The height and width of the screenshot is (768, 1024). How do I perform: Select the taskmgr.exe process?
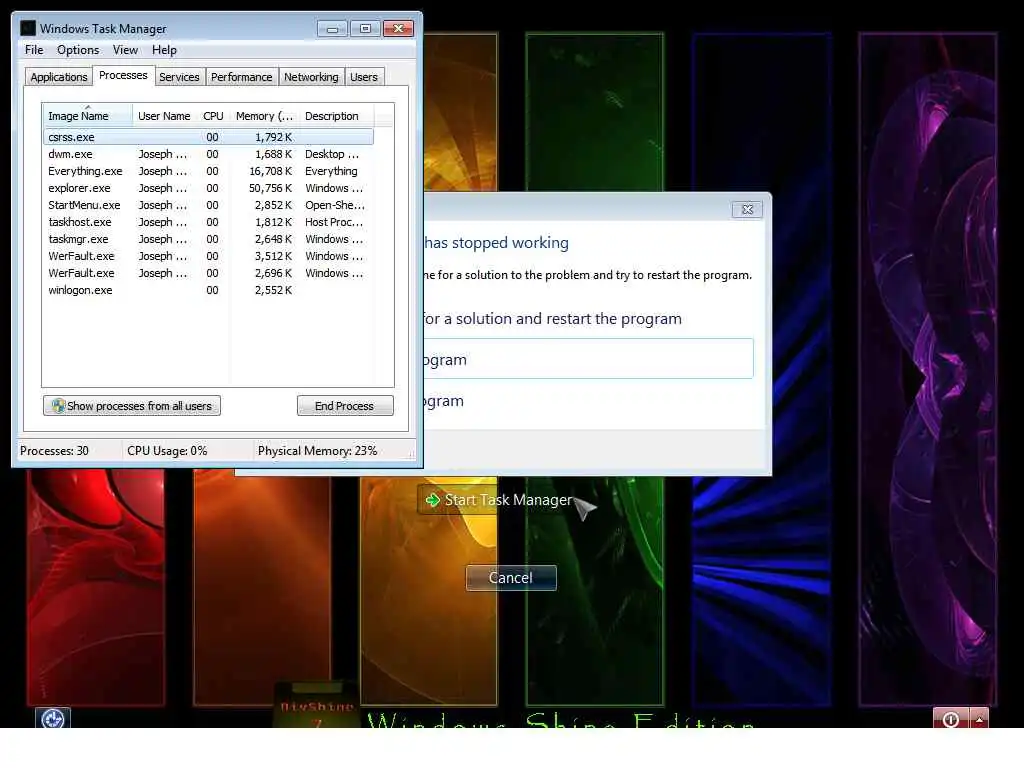pos(208,239)
